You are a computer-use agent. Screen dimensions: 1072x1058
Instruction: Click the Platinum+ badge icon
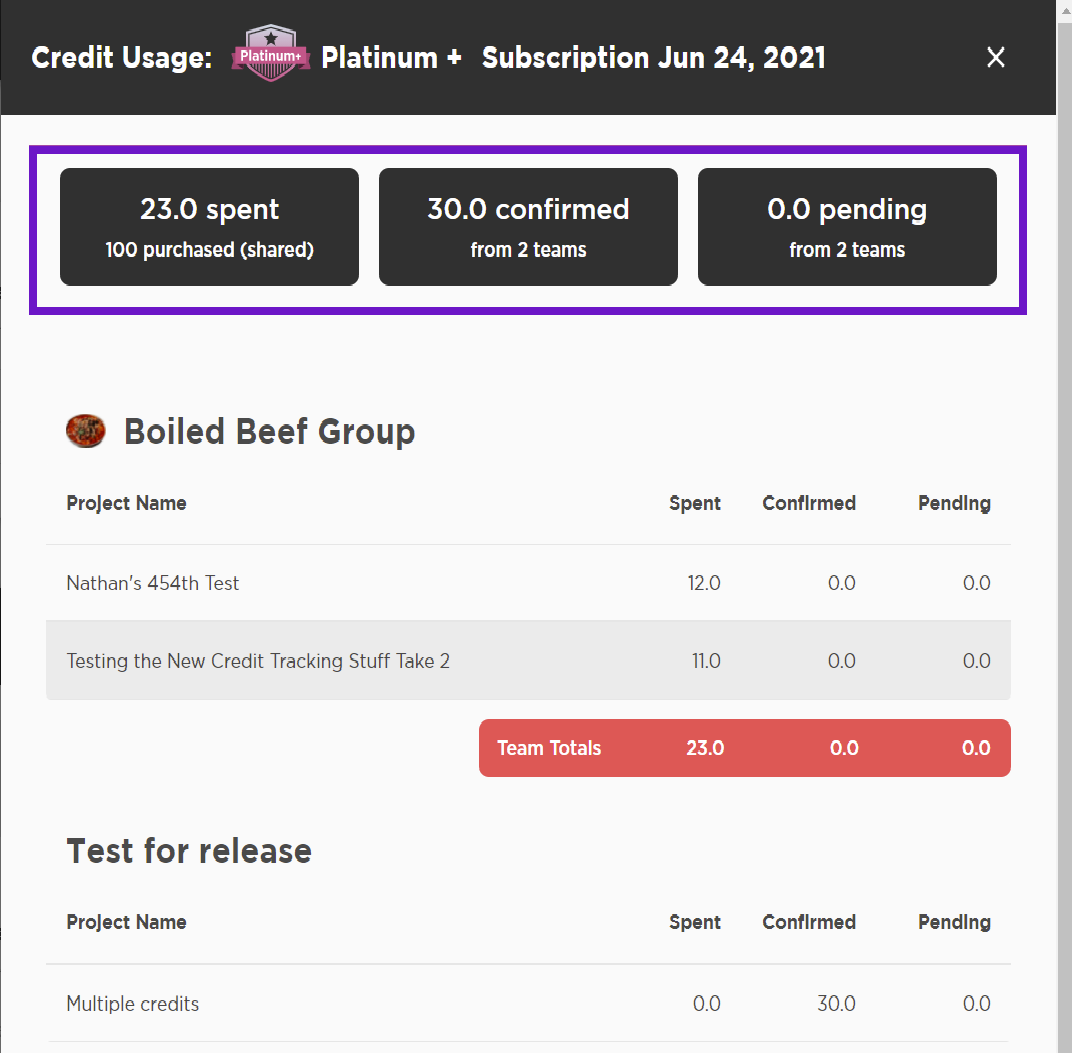point(271,53)
